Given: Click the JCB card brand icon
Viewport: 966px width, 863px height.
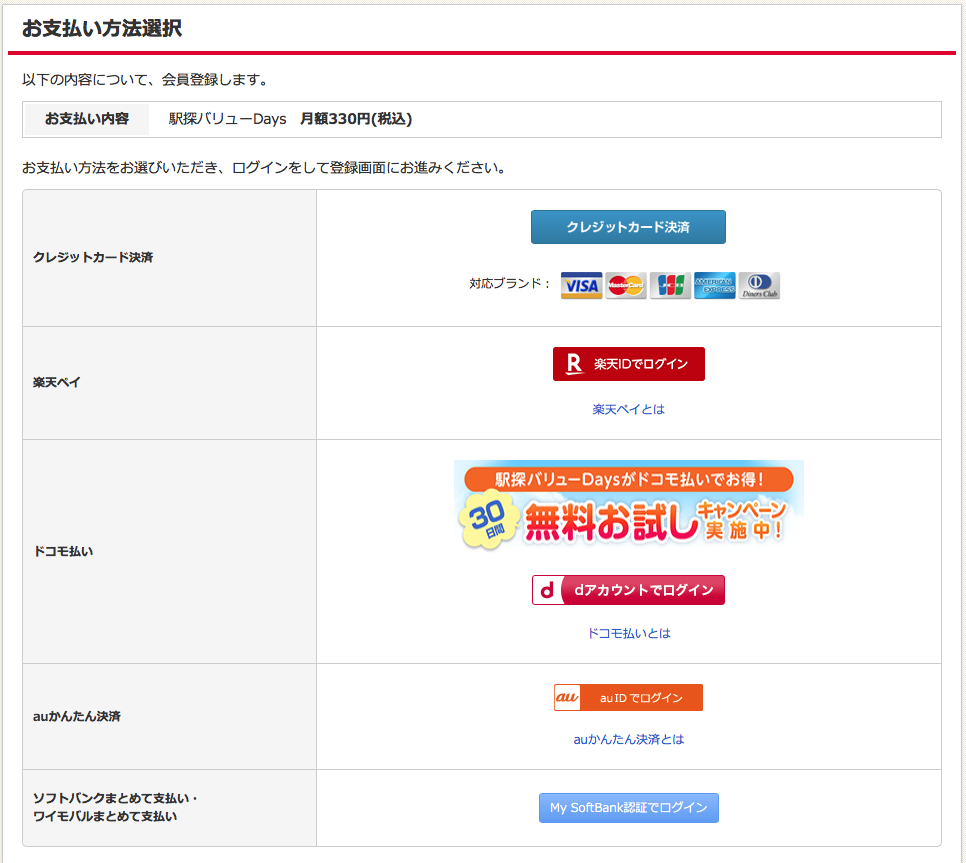Looking at the screenshot, I should (x=670, y=285).
